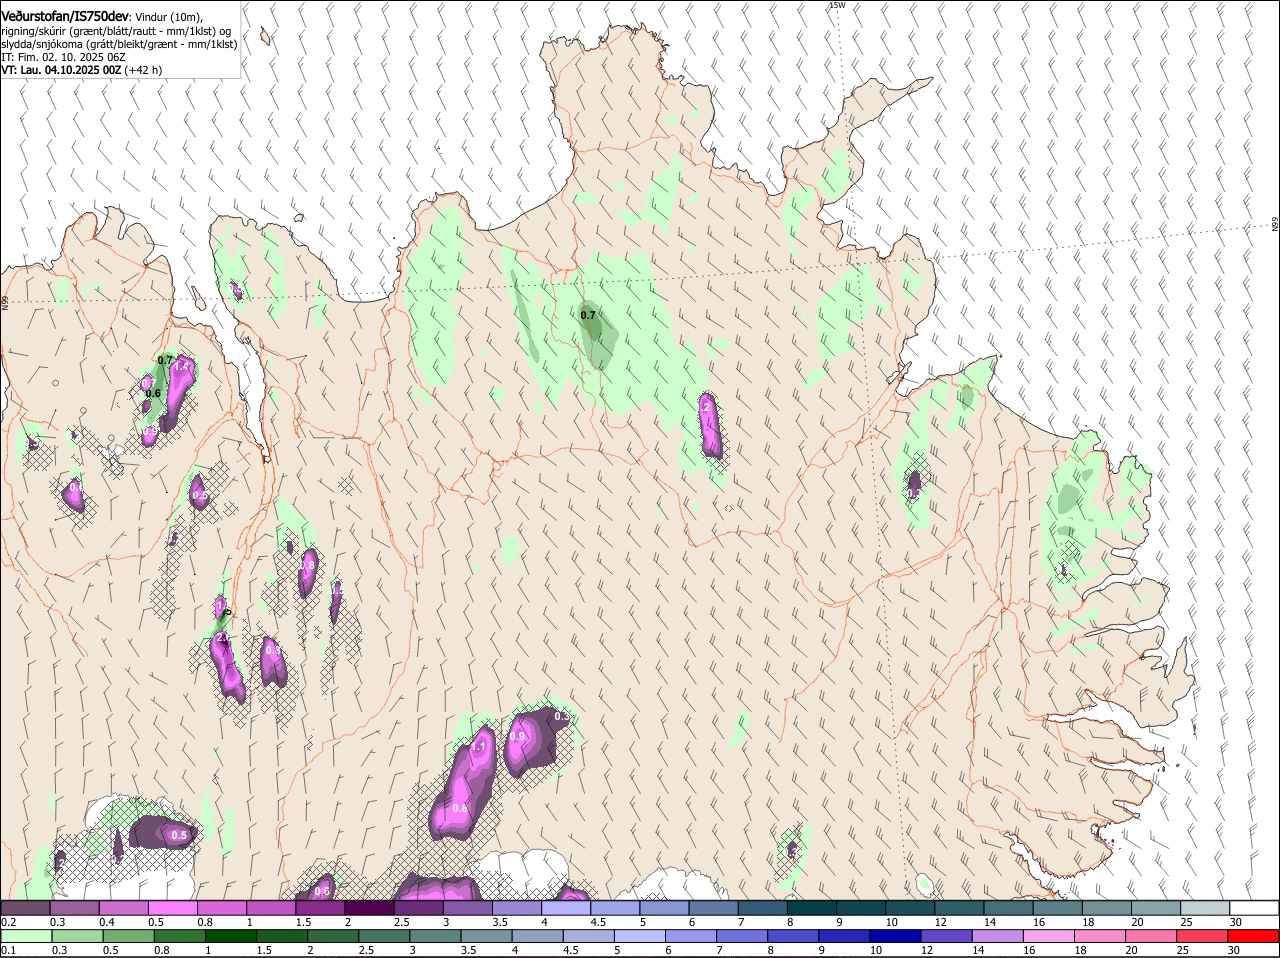Image resolution: width=1280 pixels, height=958 pixels.
Task: Select upper legend dark teal swatch between 8 and 9
Action: click(812, 908)
